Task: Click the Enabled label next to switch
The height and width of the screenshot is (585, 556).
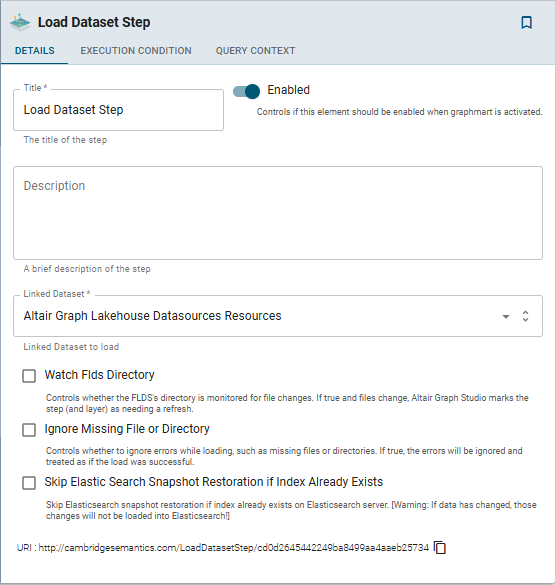Action: coord(288,90)
